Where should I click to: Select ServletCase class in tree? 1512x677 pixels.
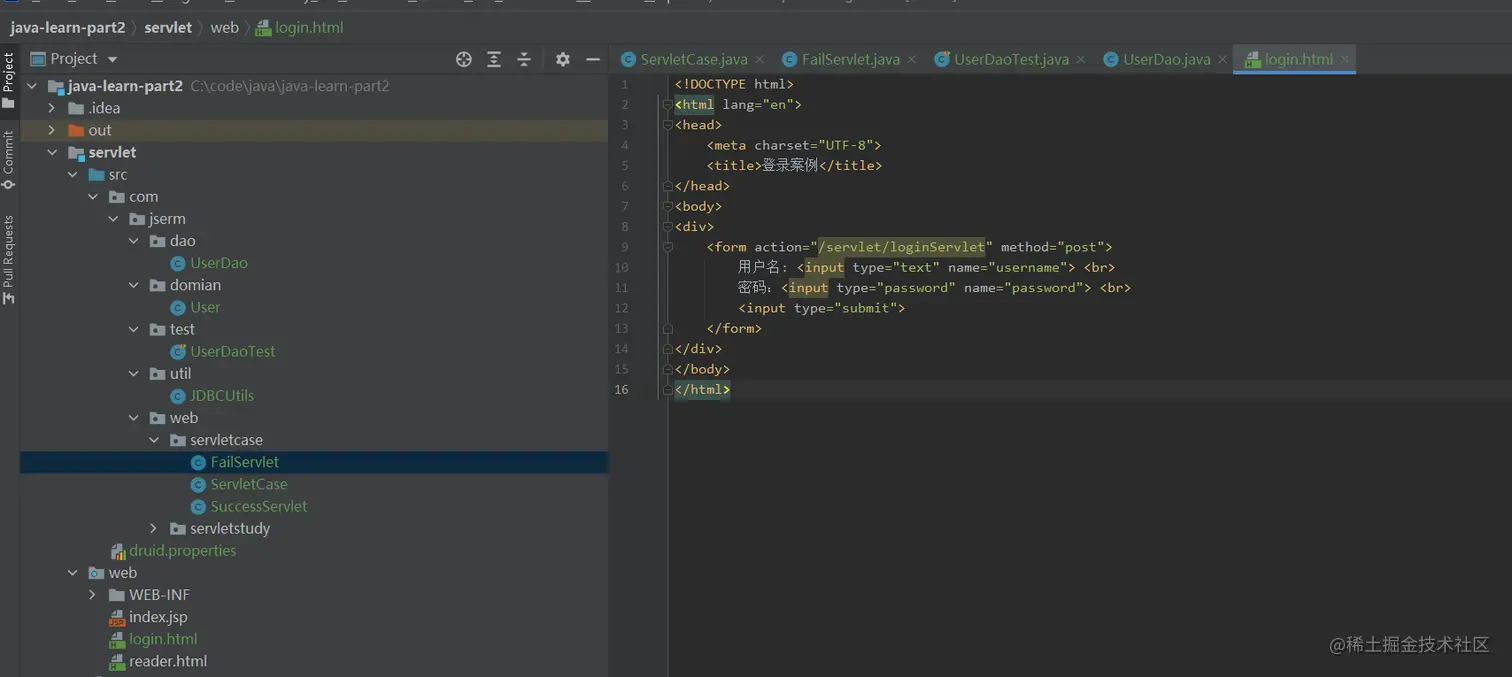[x=249, y=484]
